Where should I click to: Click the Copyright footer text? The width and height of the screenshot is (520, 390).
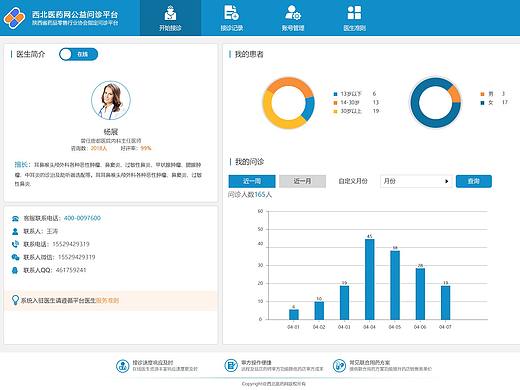pyautogui.click(x=274, y=384)
